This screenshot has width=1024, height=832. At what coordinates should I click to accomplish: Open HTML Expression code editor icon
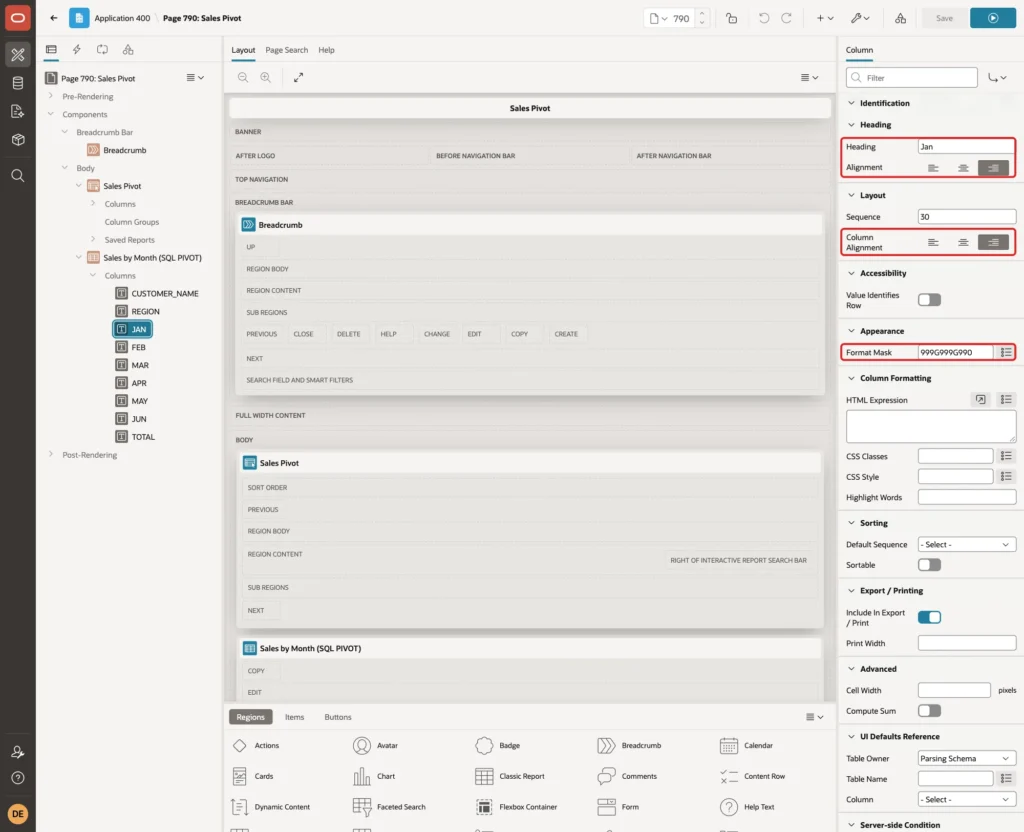(x=980, y=400)
